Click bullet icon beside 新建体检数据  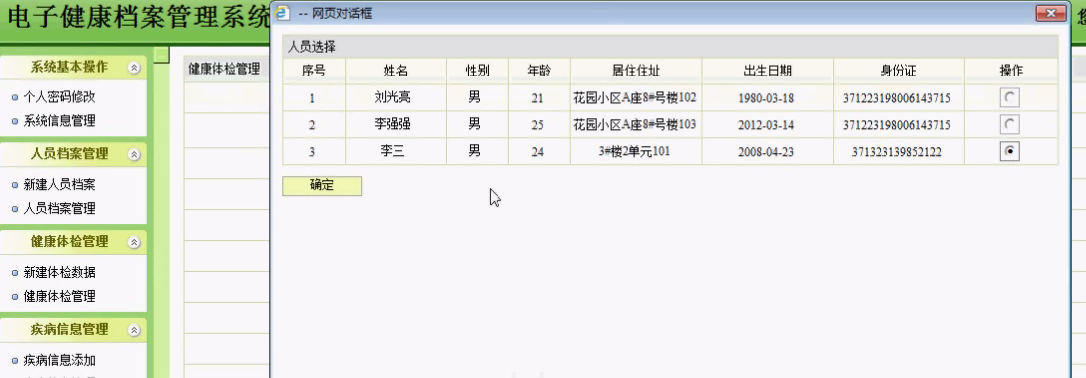(15, 273)
